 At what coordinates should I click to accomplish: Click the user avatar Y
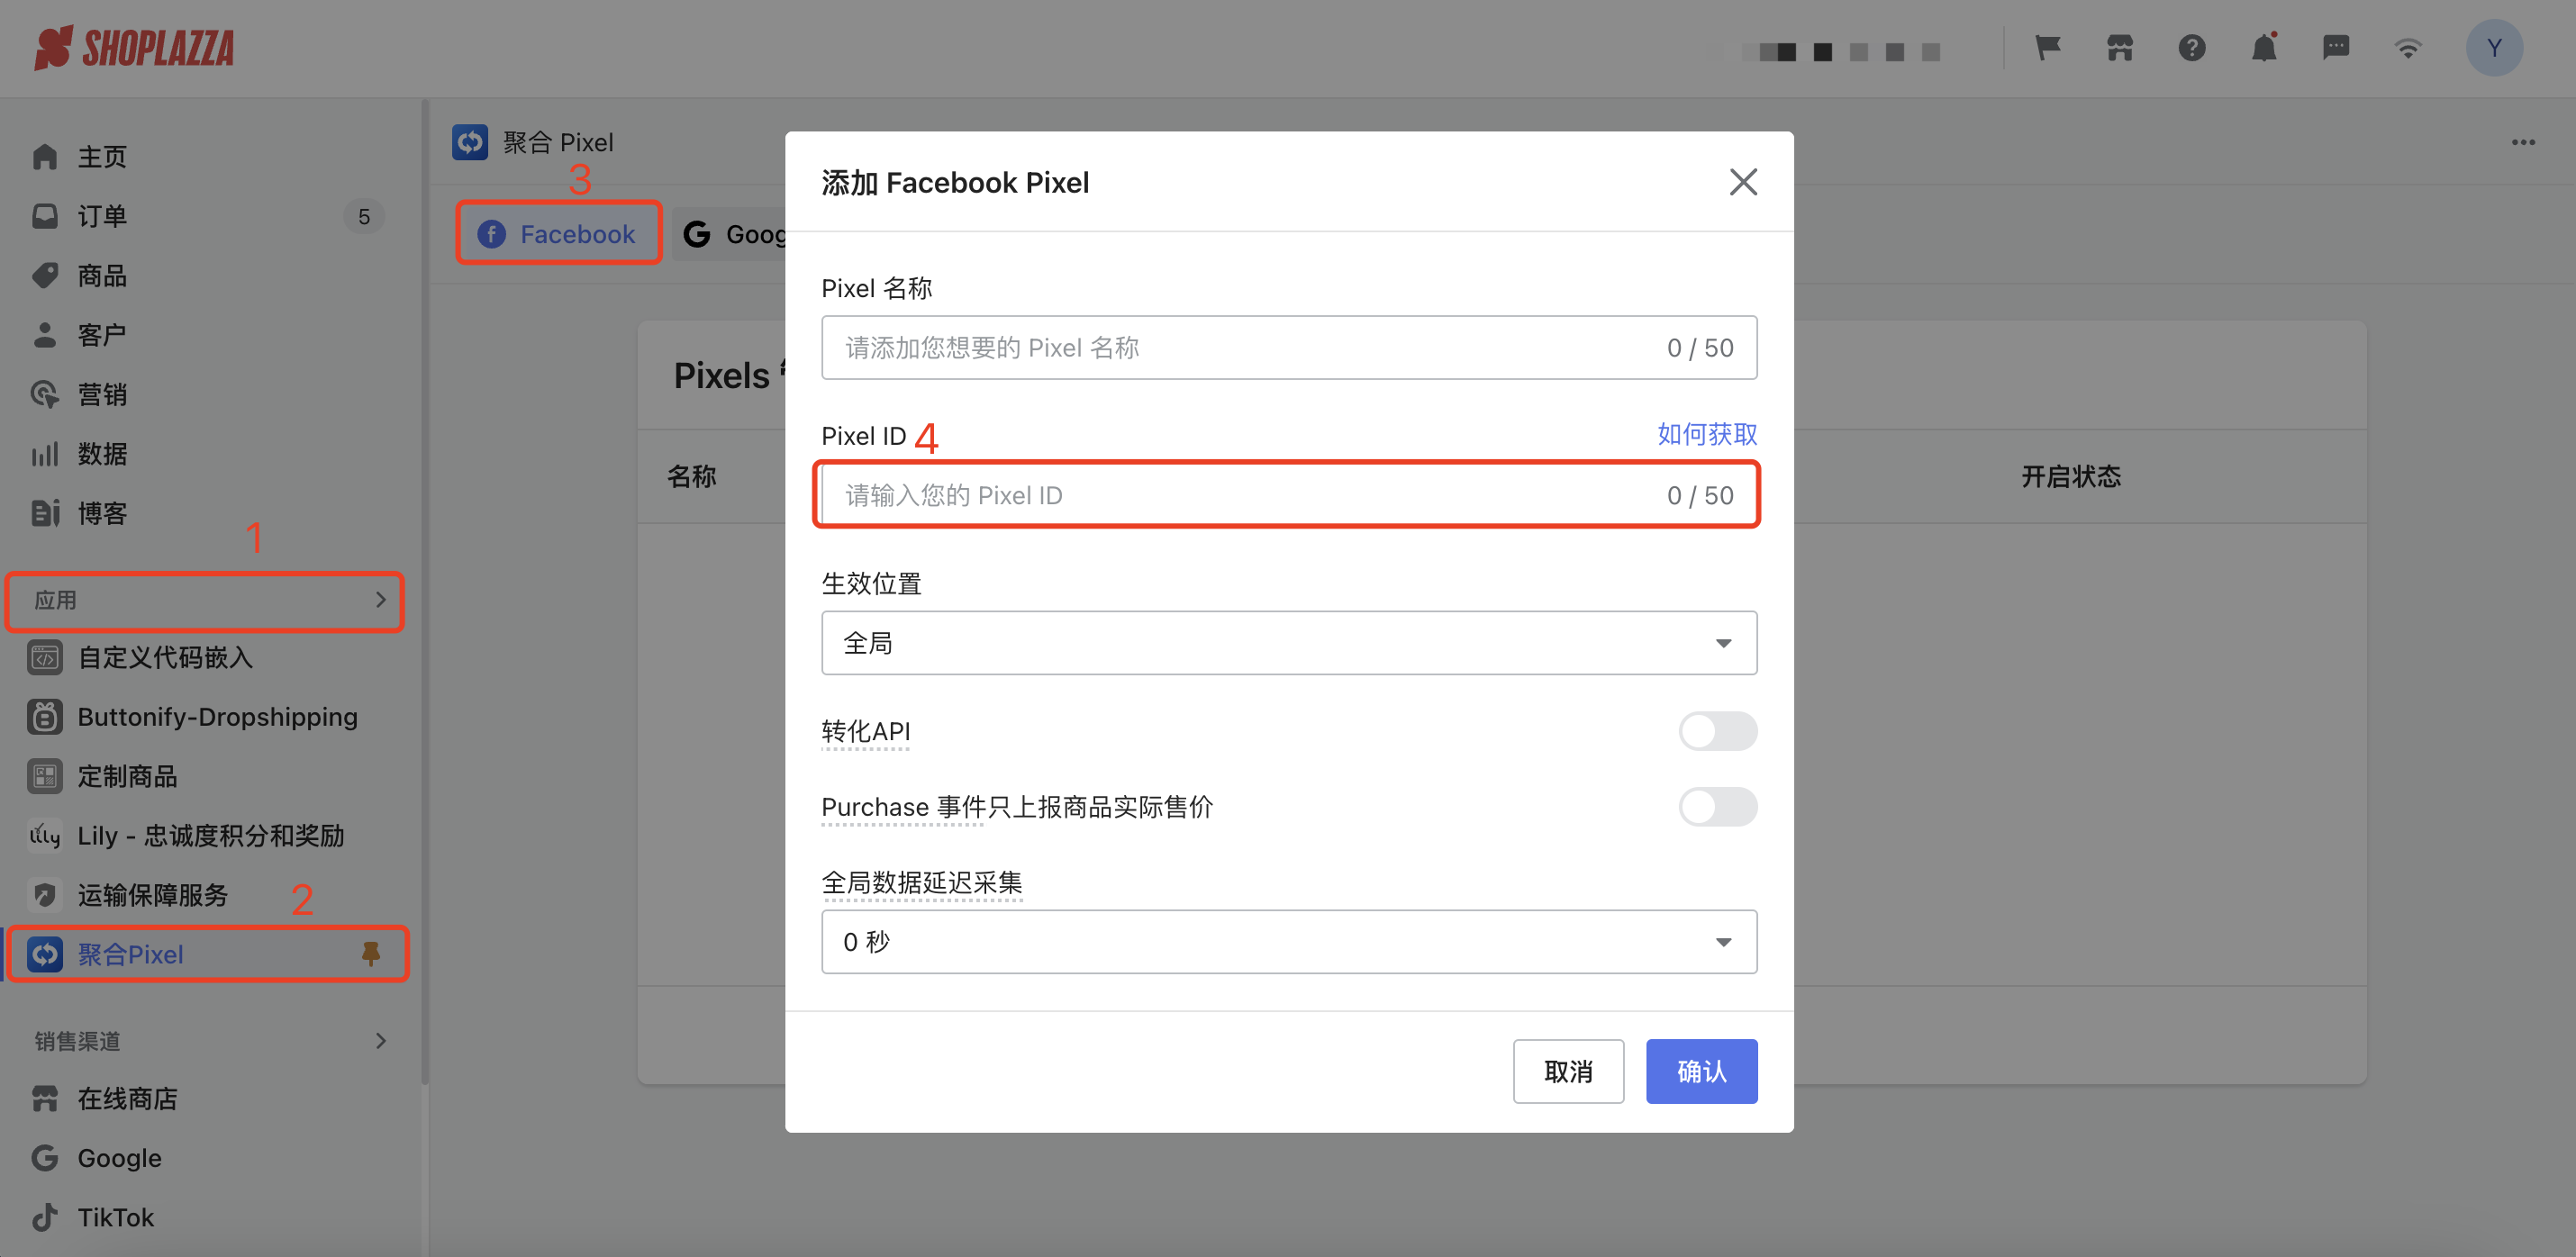point(2493,48)
